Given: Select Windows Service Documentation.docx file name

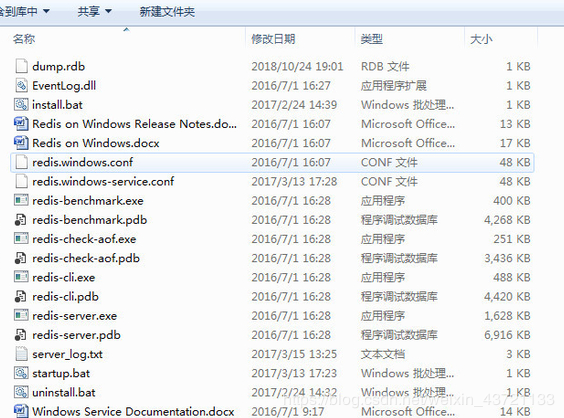Looking at the screenshot, I should (x=133, y=411).
